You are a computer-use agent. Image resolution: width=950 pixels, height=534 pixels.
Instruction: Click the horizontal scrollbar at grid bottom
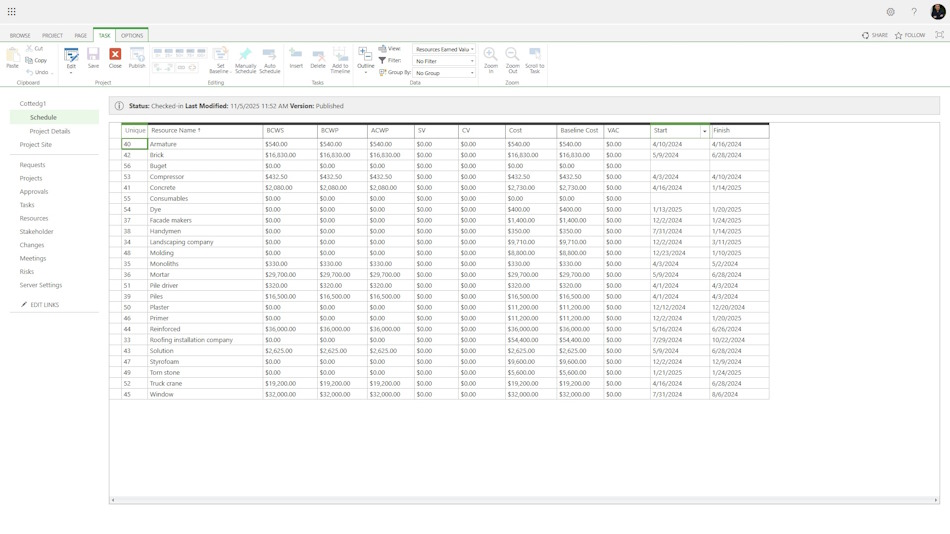(x=525, y=500)
